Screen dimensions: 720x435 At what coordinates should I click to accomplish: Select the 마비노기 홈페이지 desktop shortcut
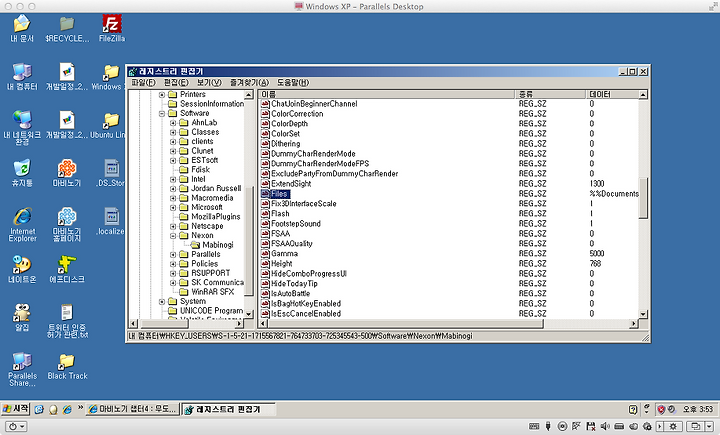point(67,225)
